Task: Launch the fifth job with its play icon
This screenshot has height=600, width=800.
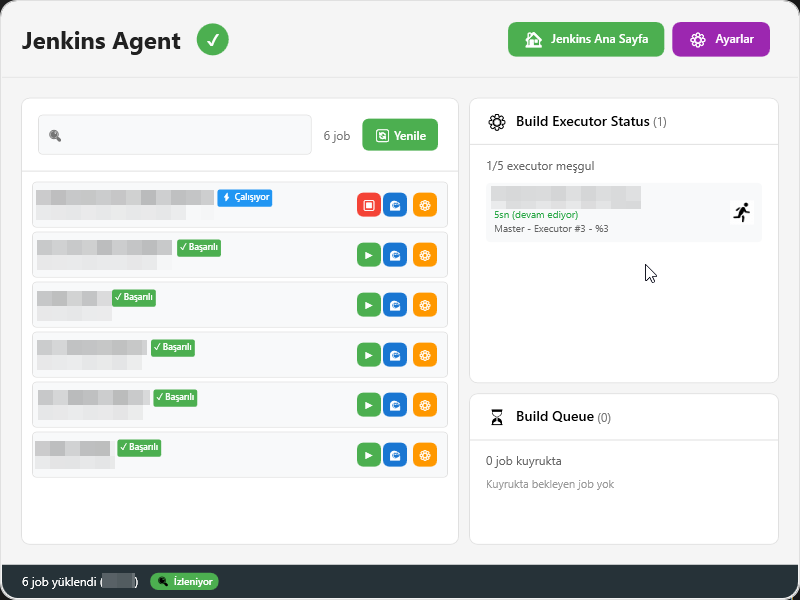Action: coord(369,405)
